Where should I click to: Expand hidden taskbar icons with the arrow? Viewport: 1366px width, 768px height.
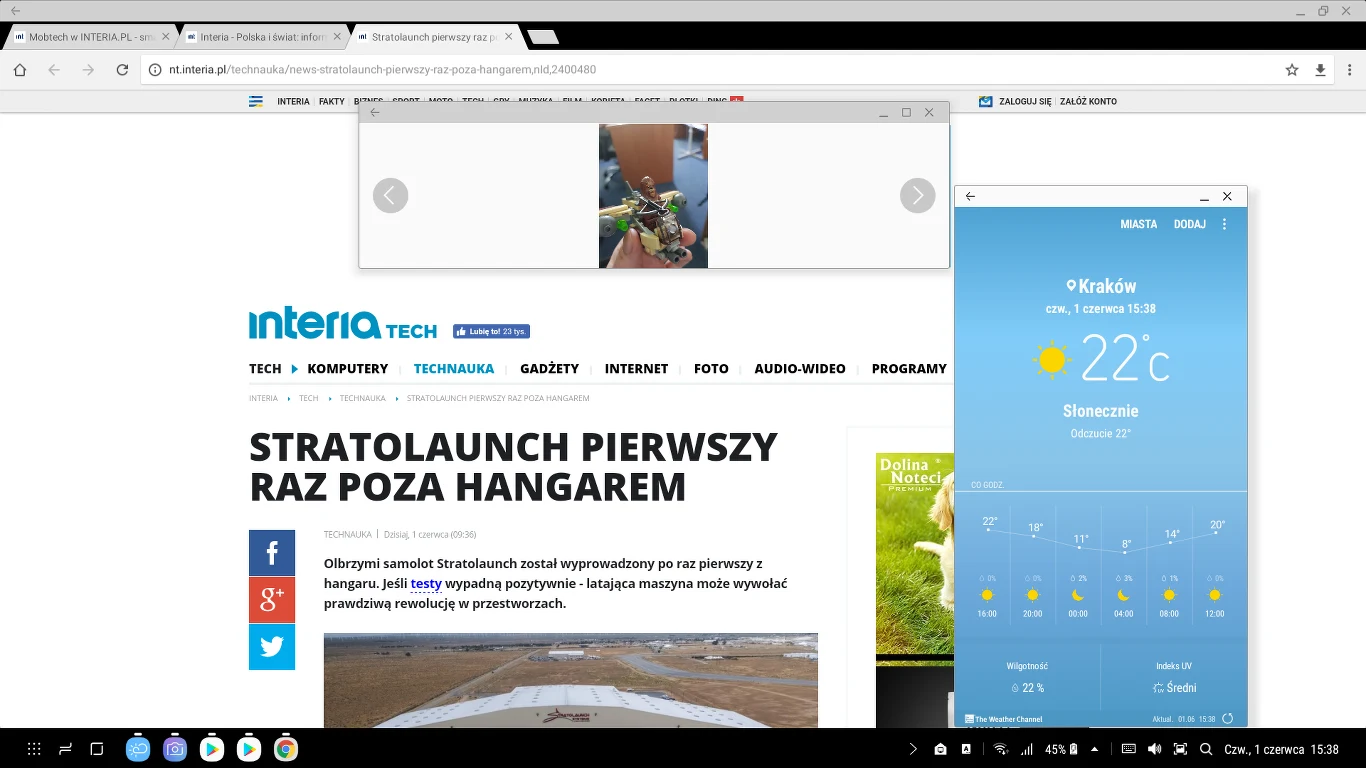pos(912,748)
